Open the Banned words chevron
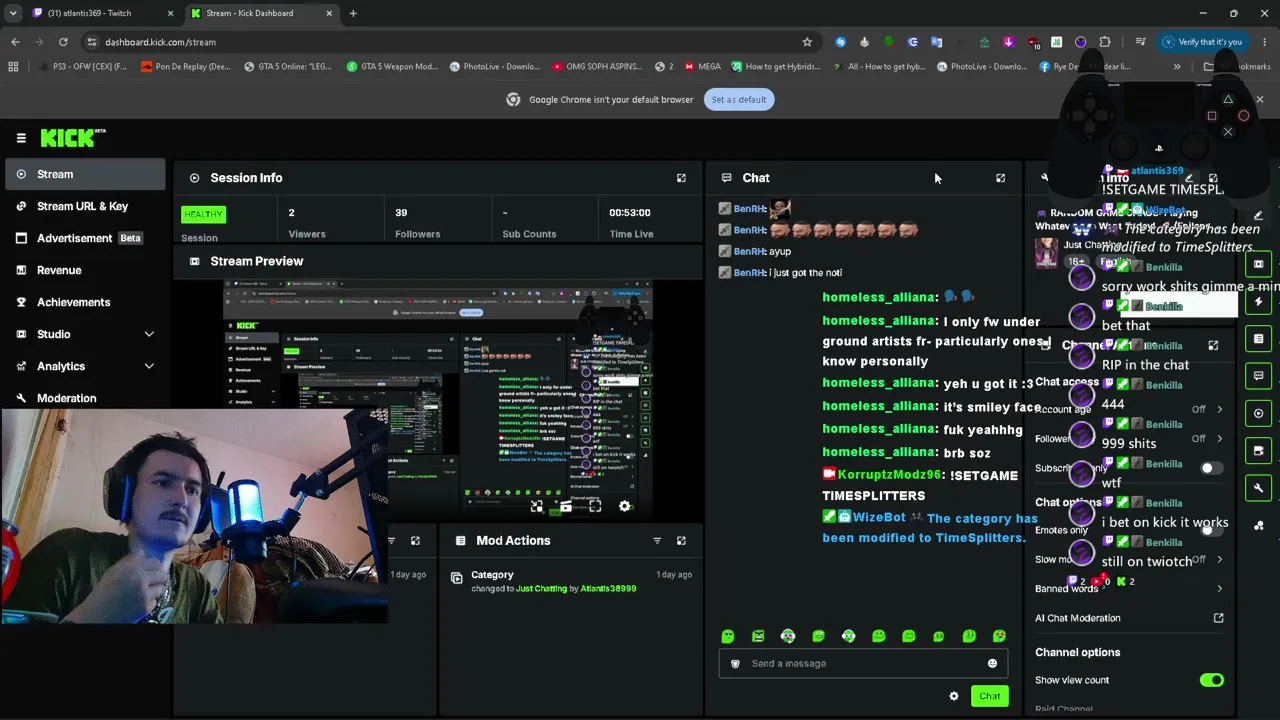This screenshot has height=720, width=1280. pos(1219,589)
